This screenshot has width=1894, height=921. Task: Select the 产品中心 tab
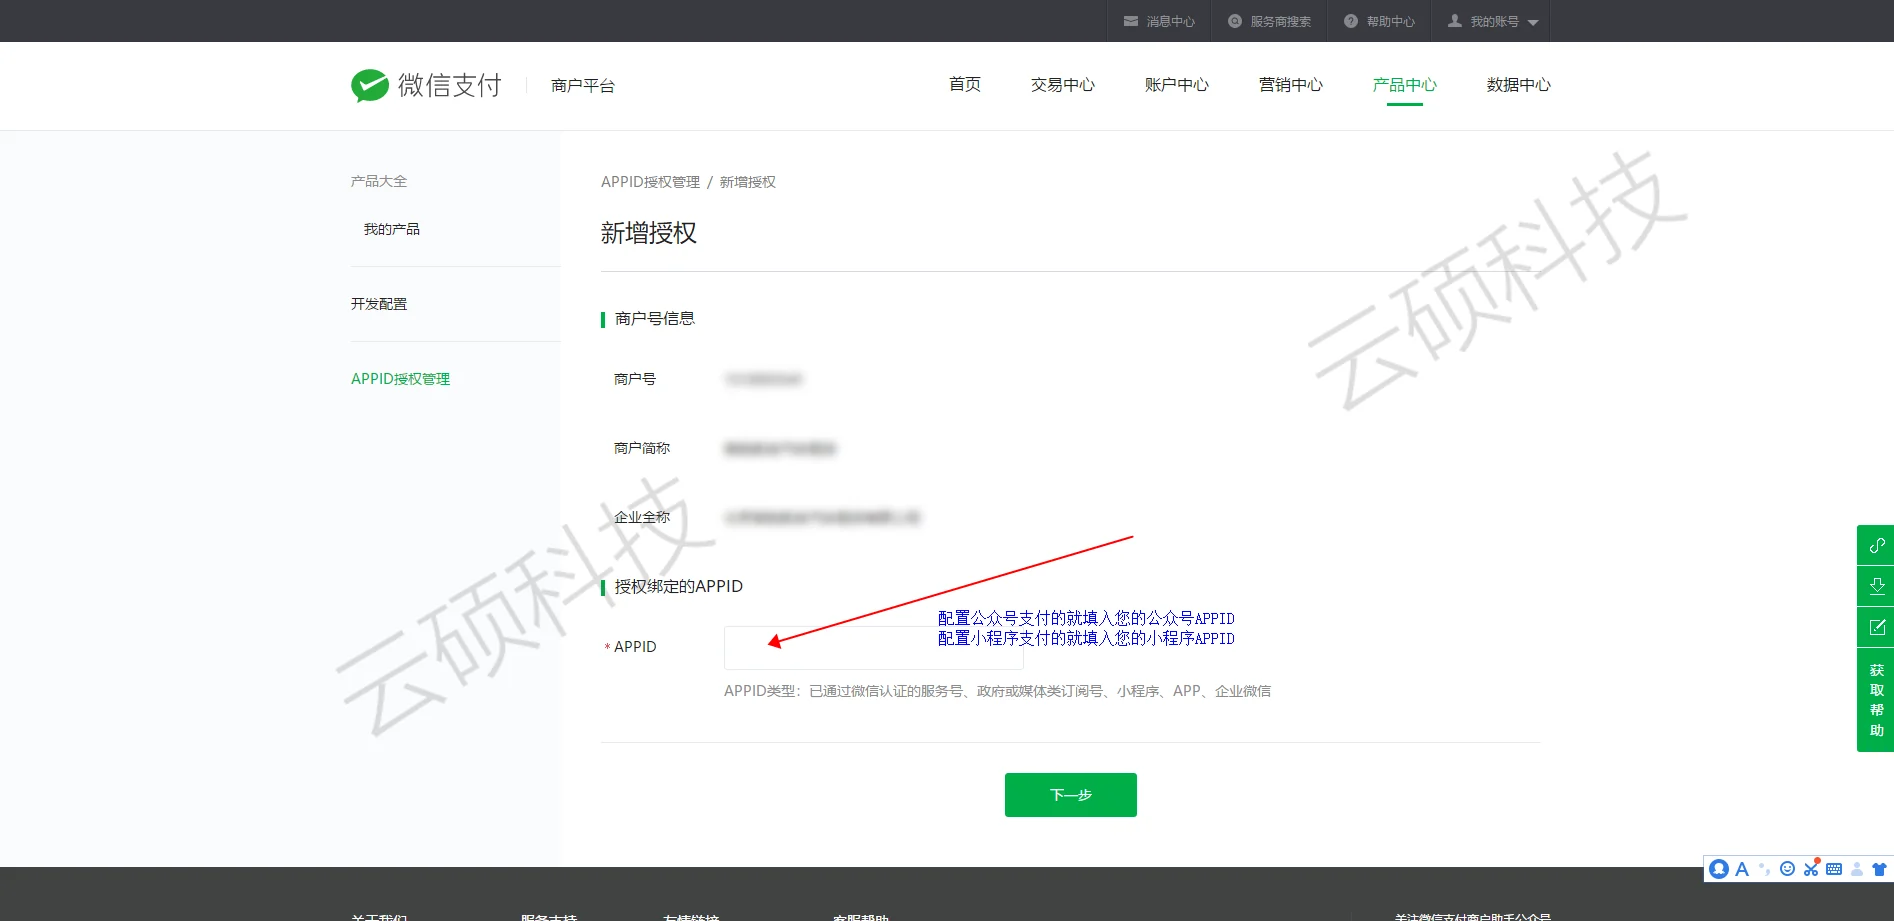pos(1405,85)
